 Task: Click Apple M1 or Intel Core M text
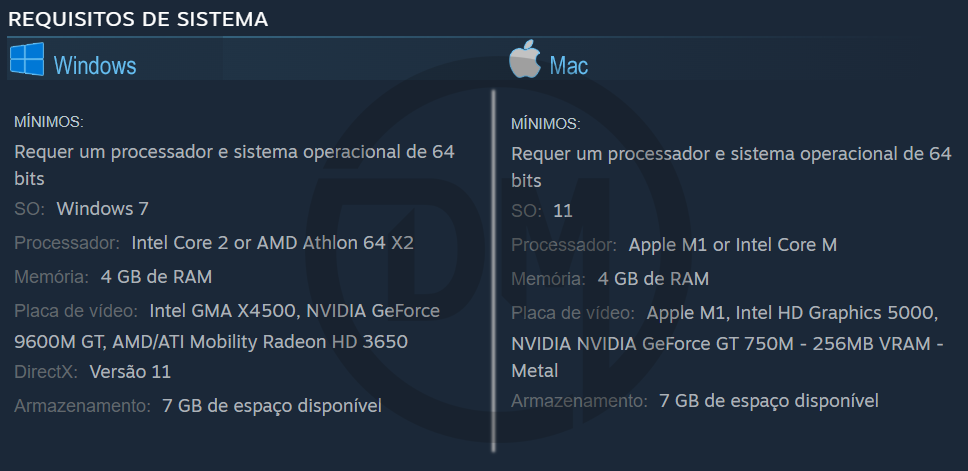tap(733, 245)
